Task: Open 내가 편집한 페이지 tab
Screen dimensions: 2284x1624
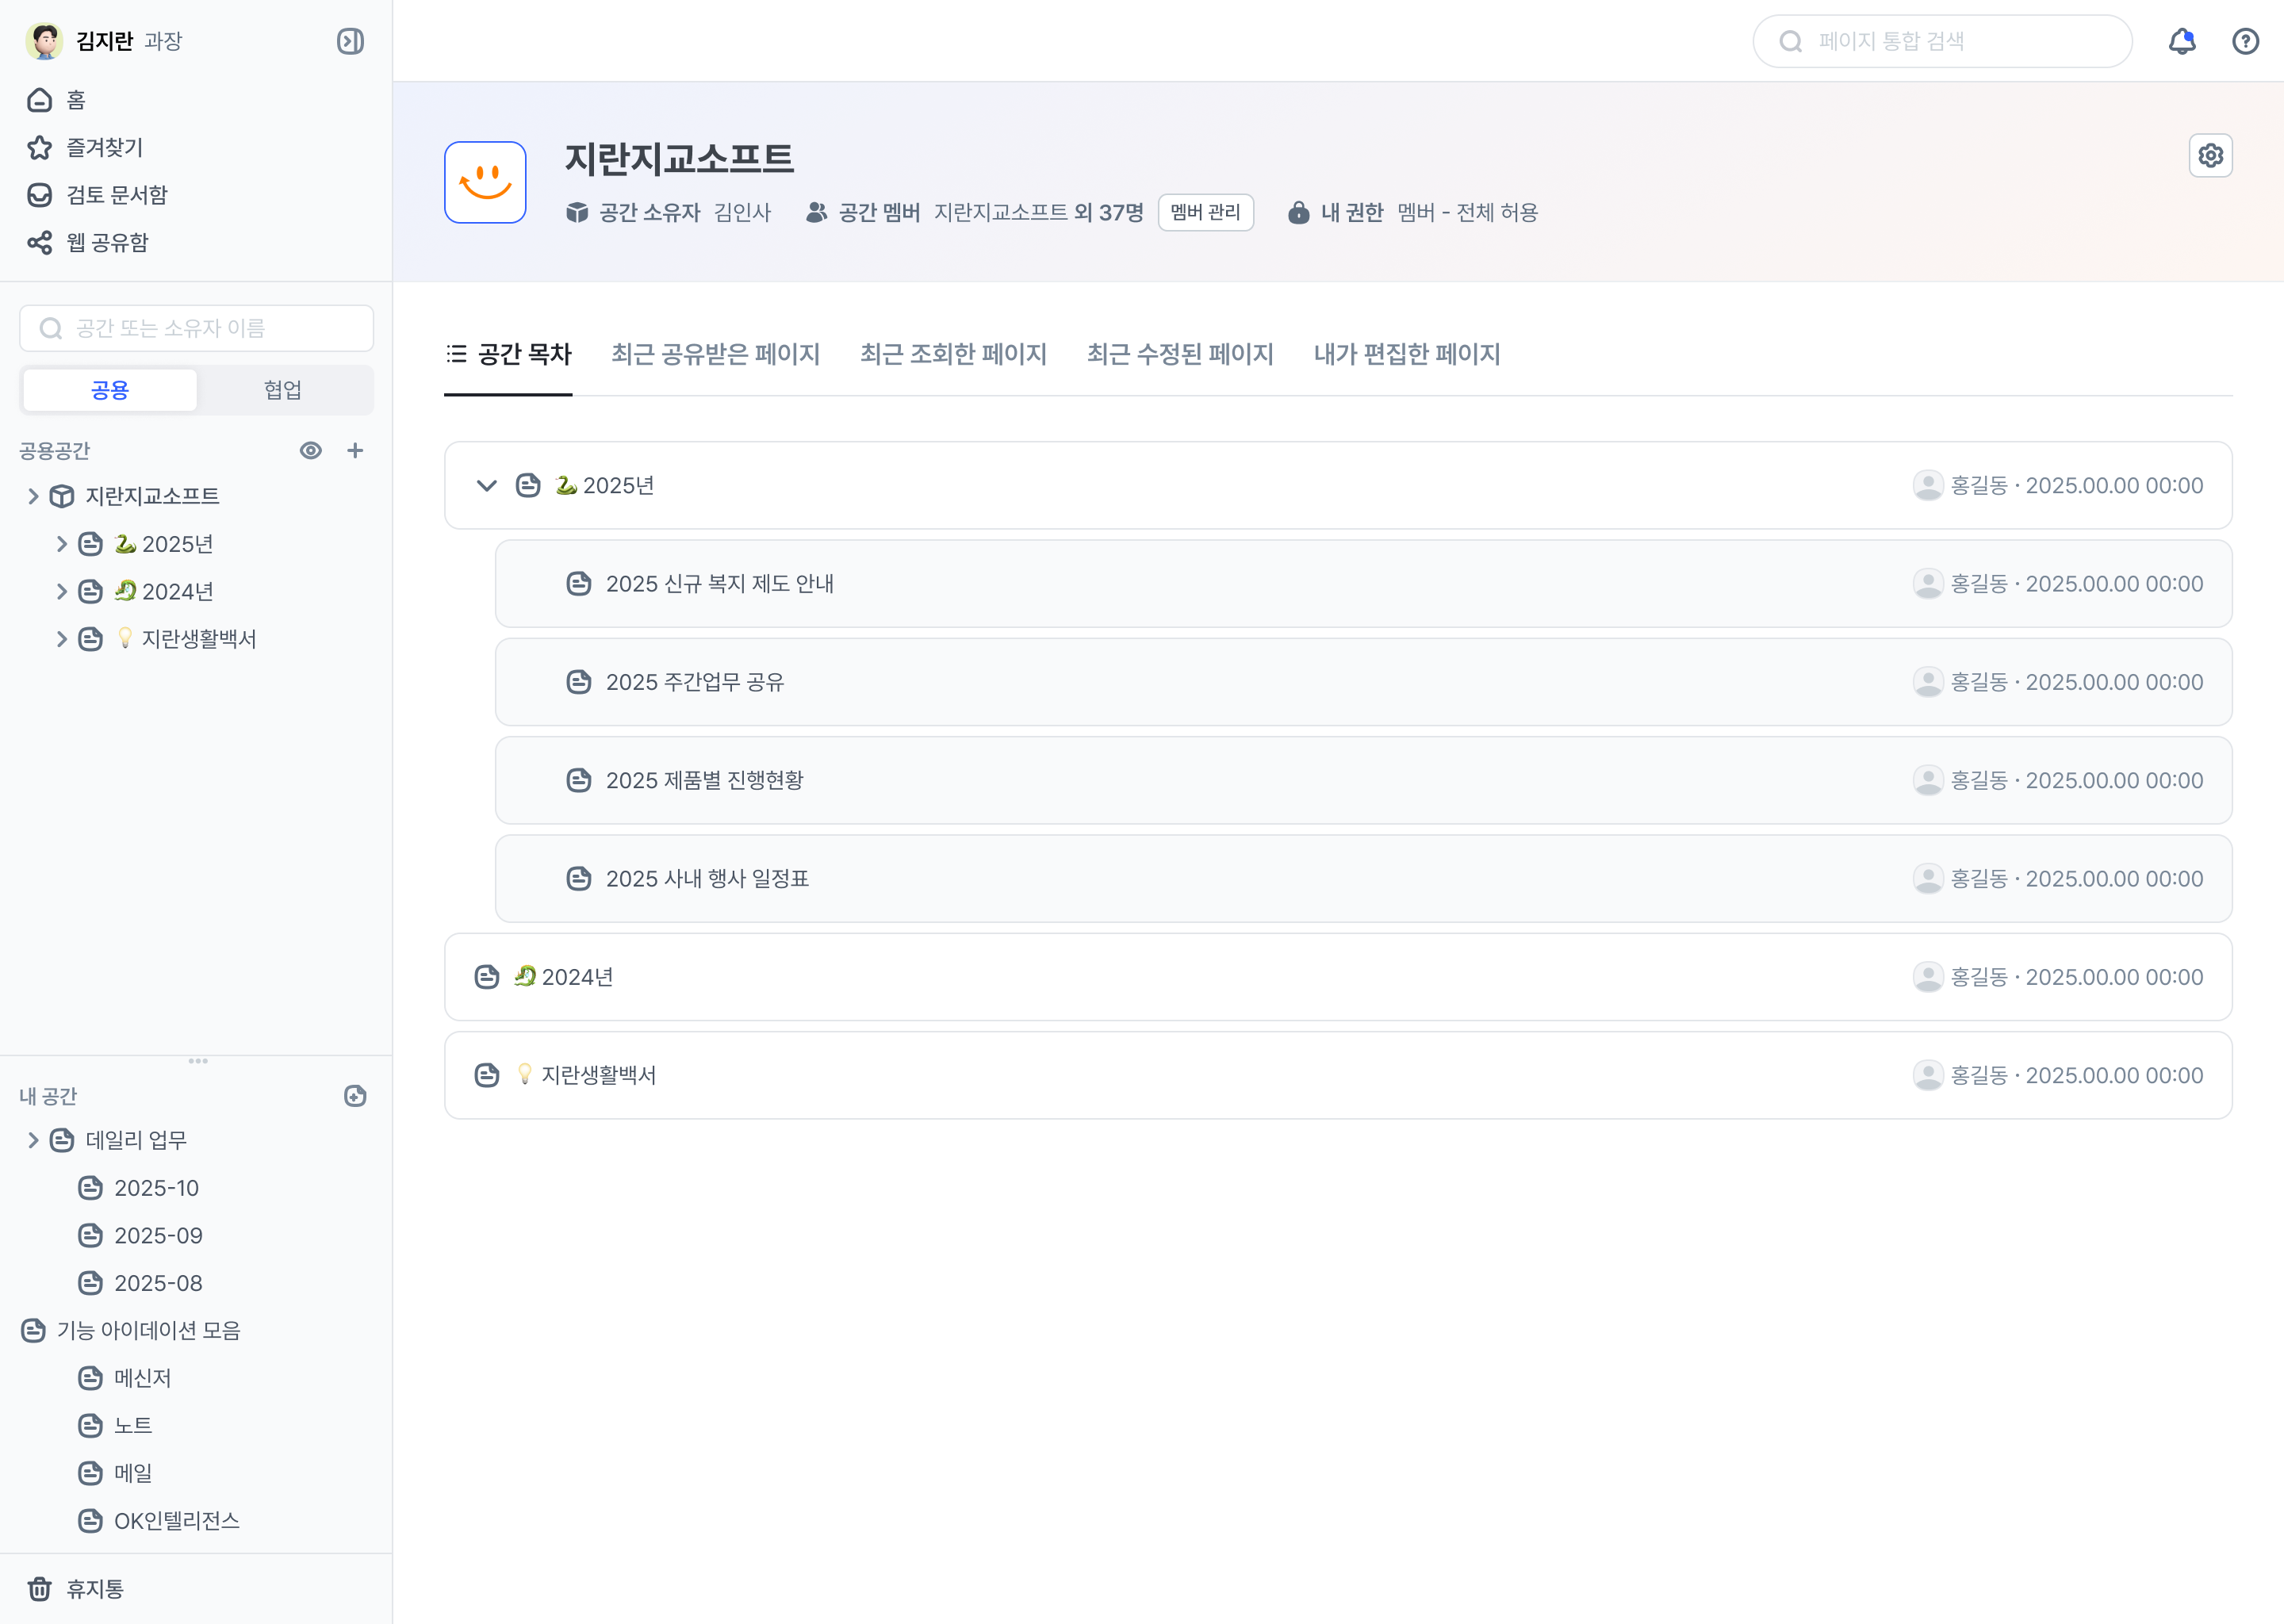Action: tap(1406, 354)
